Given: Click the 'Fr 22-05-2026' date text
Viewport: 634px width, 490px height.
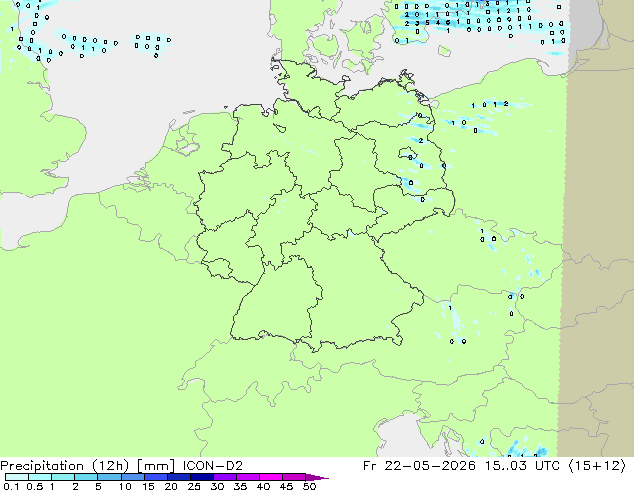Looking at the screenshot, I should [x=419, y=466].
